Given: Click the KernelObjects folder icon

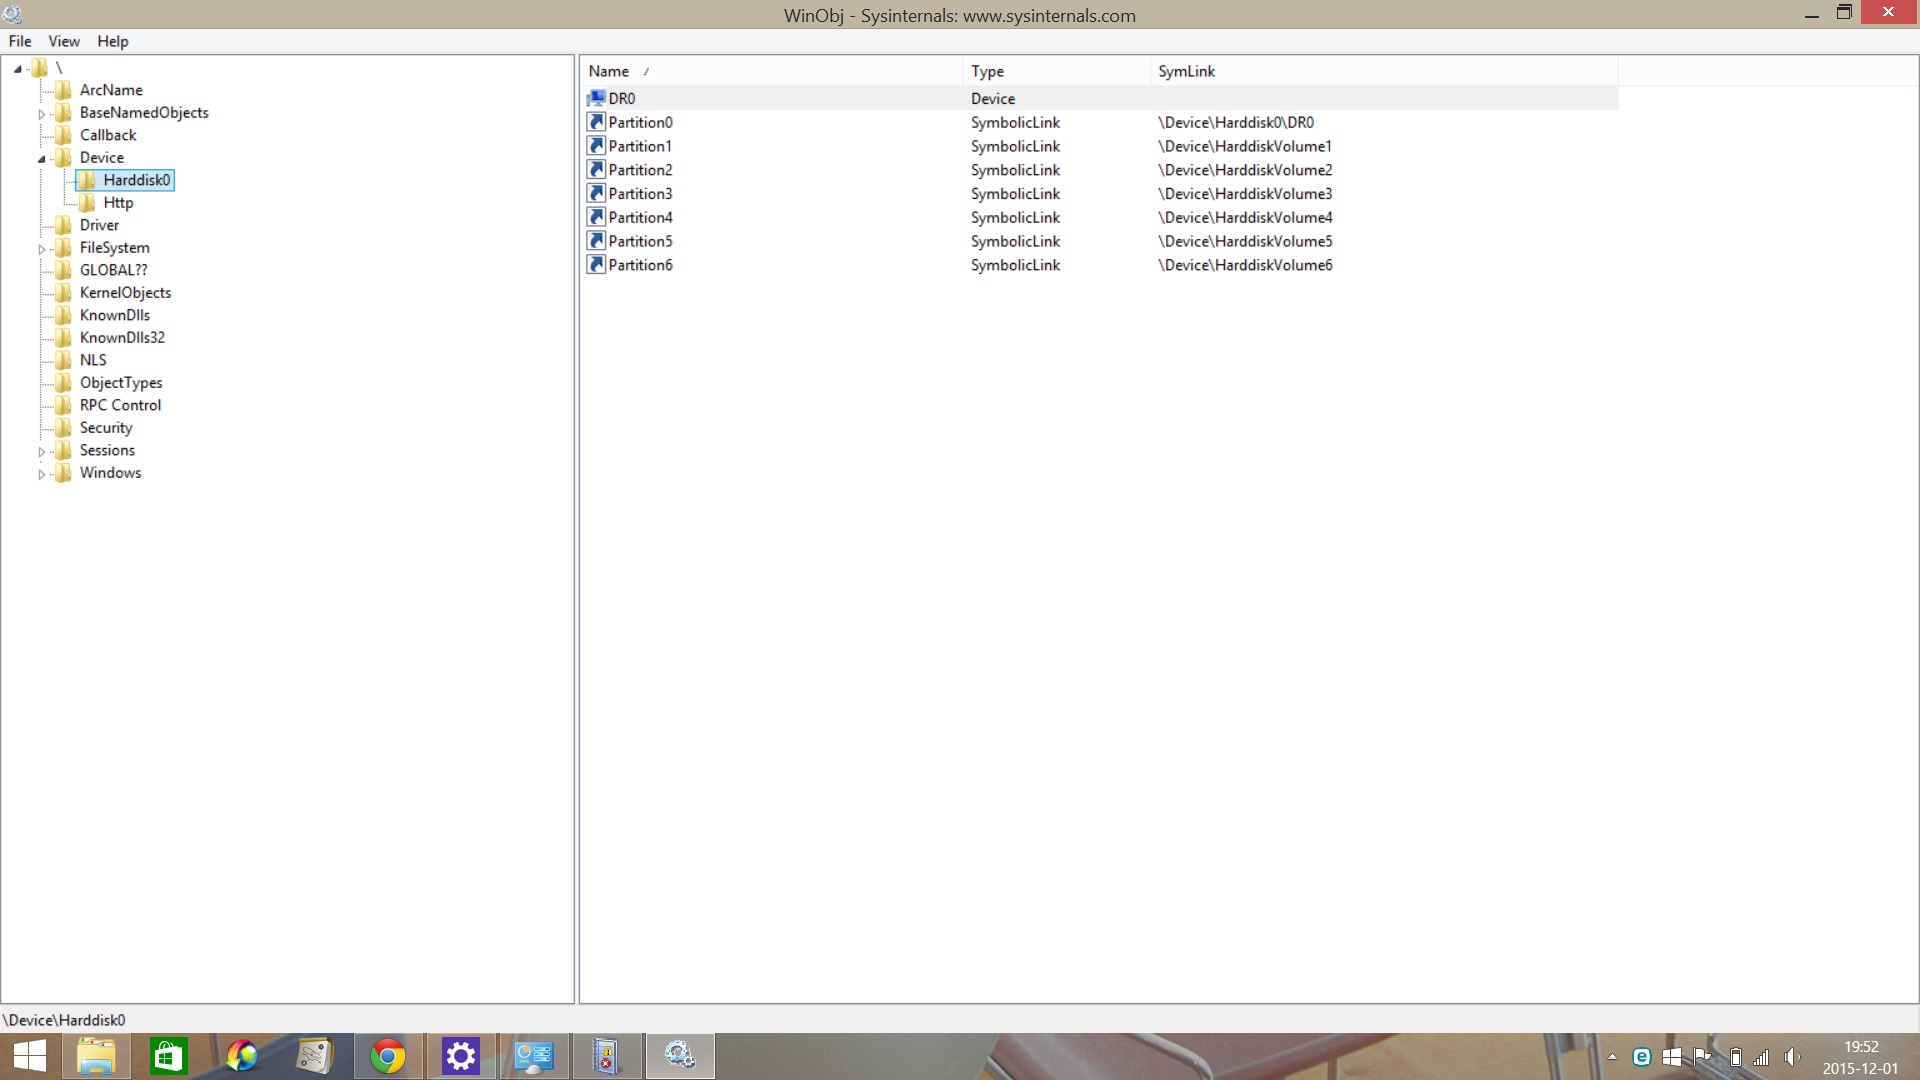Looking at the screenshot, I should [64, 292].
